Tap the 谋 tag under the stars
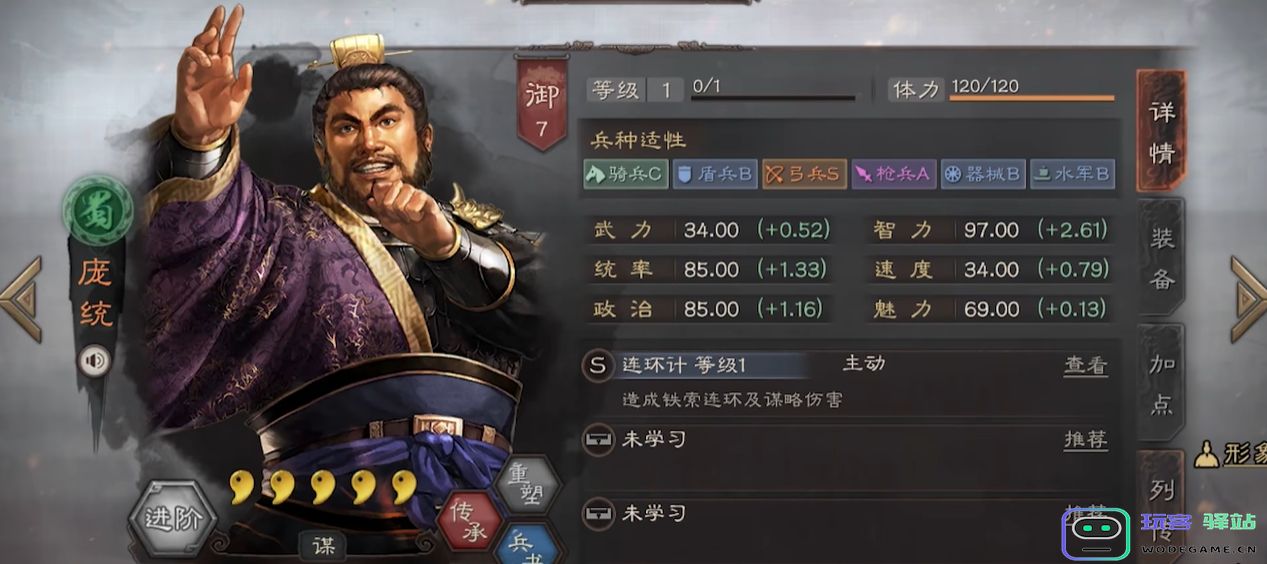The height and width of the screenshot is (564, 1267). tap(323, 545)
